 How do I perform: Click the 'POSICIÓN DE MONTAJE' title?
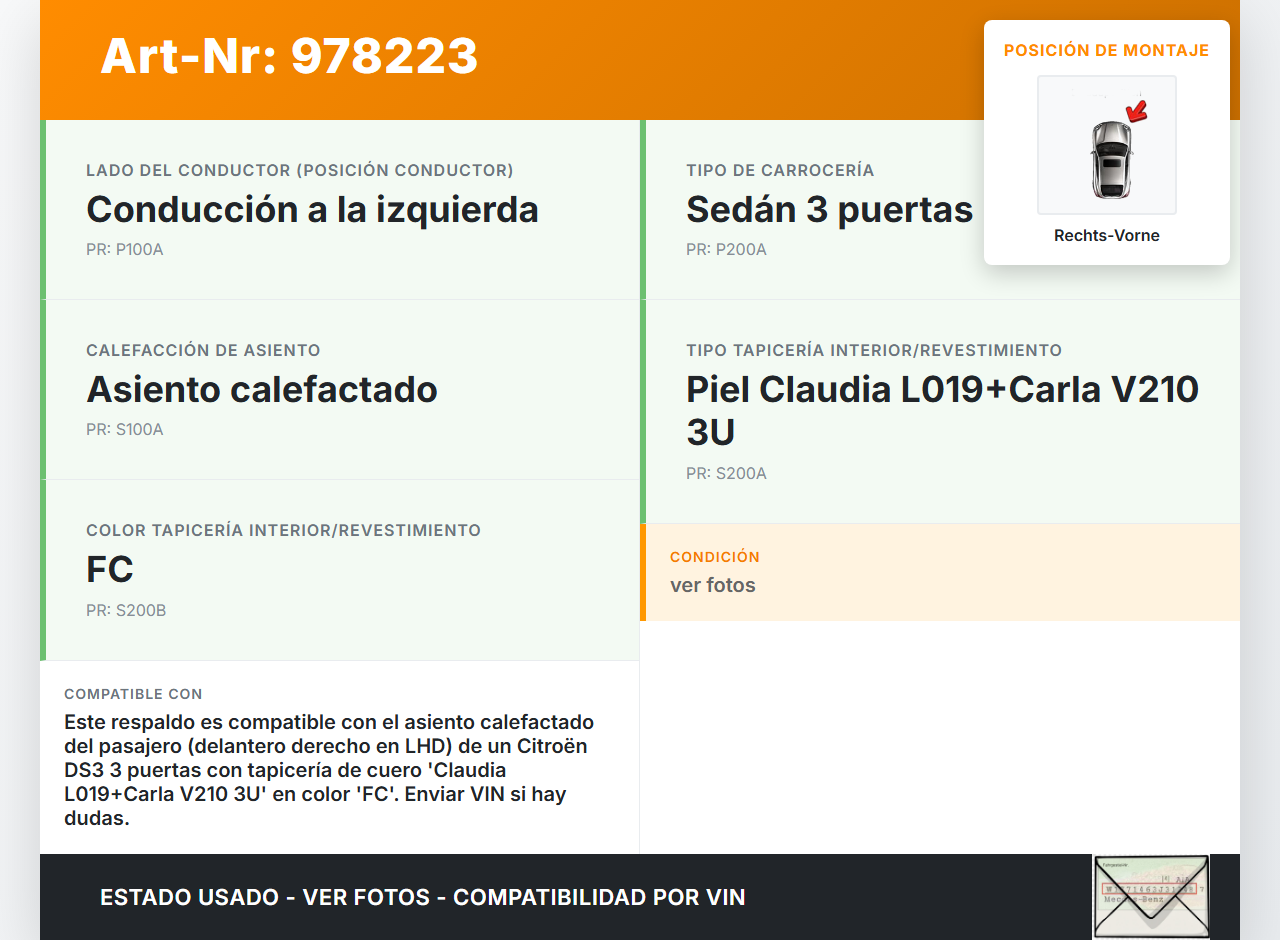click(1106, 50)
